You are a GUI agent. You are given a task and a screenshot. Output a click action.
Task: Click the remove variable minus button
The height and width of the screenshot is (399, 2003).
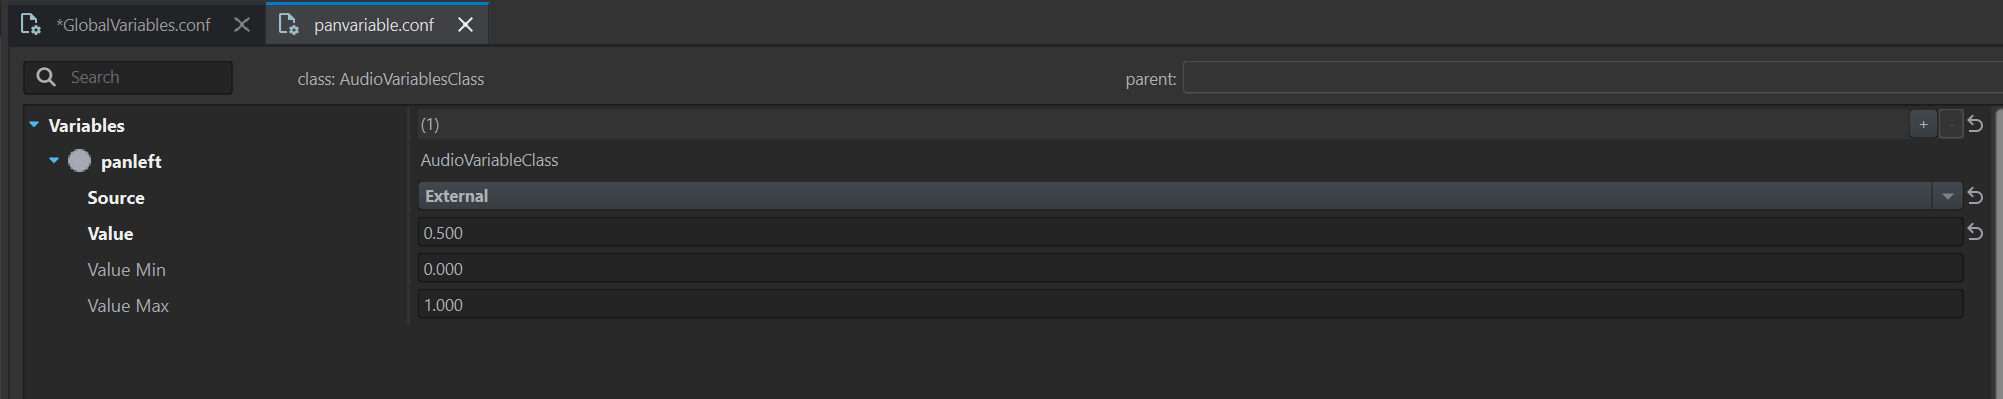(1951, 125)
